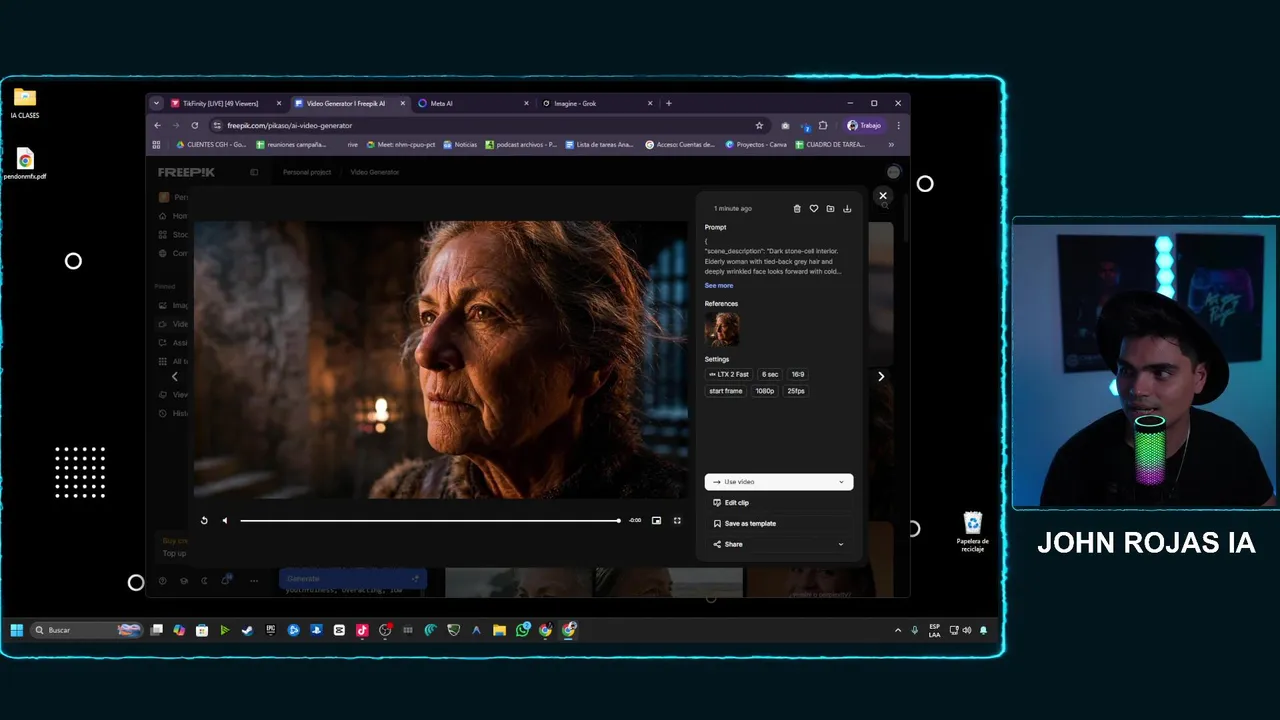This screenshot has height=720, width=1280.
Task: Change the ESP LAA input language
Action: click(x=934, y=630)
